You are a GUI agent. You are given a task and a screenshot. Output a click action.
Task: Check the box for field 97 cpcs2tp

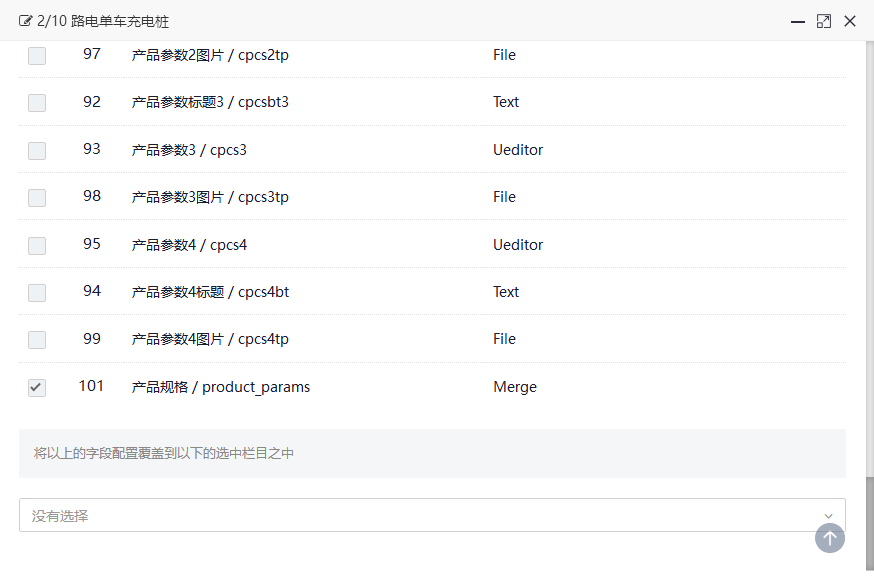[37, 56]
